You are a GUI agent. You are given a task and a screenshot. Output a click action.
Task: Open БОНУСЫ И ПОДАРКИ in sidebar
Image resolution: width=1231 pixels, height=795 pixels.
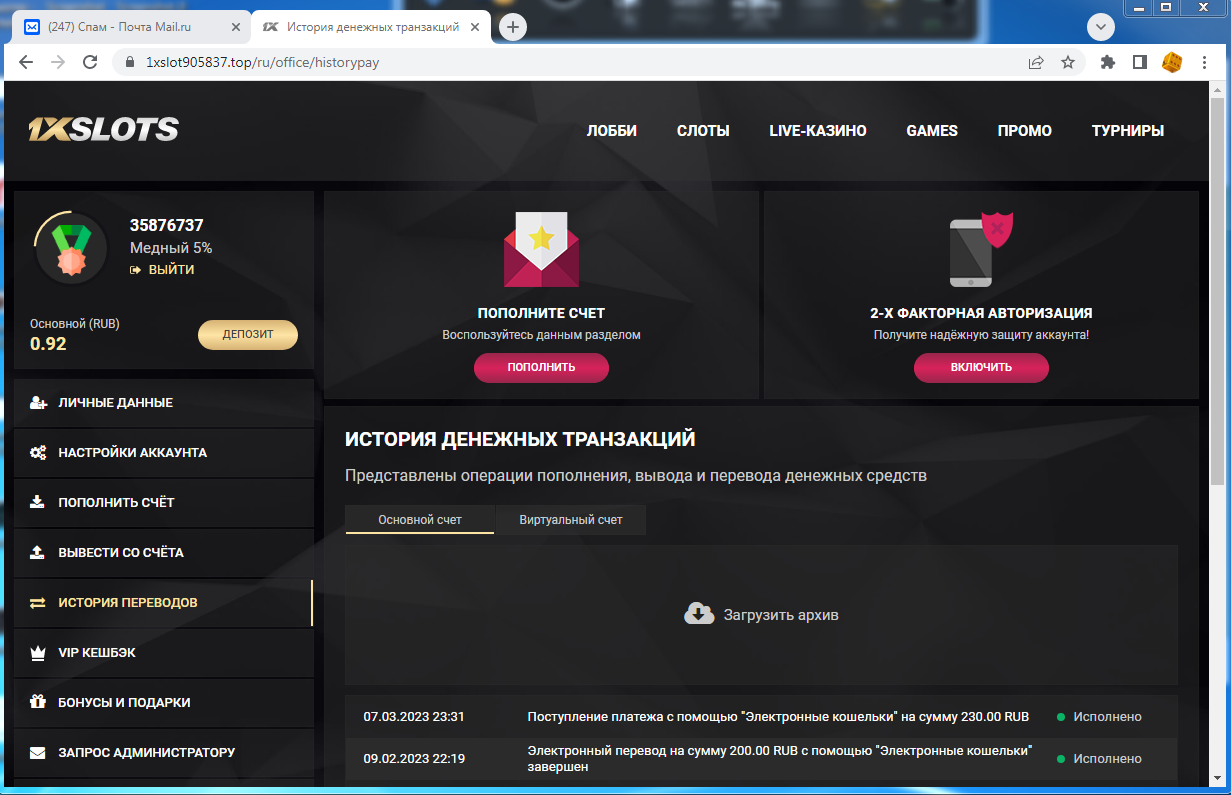[164, 702]
